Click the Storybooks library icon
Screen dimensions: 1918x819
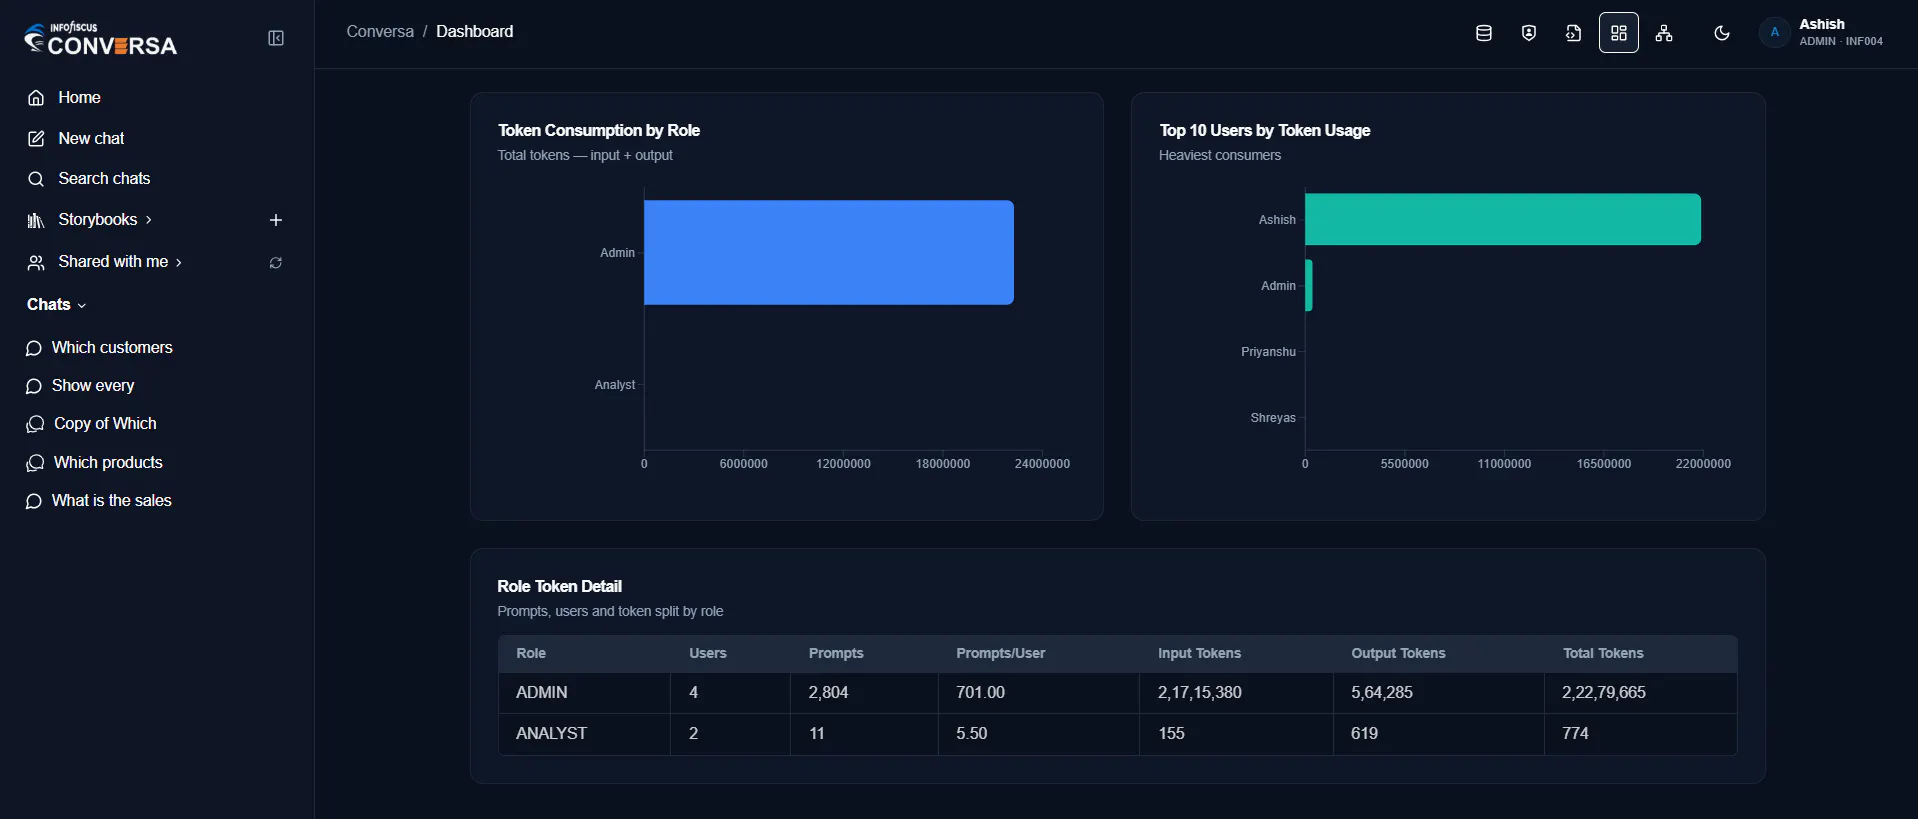[x=36, y=220]
